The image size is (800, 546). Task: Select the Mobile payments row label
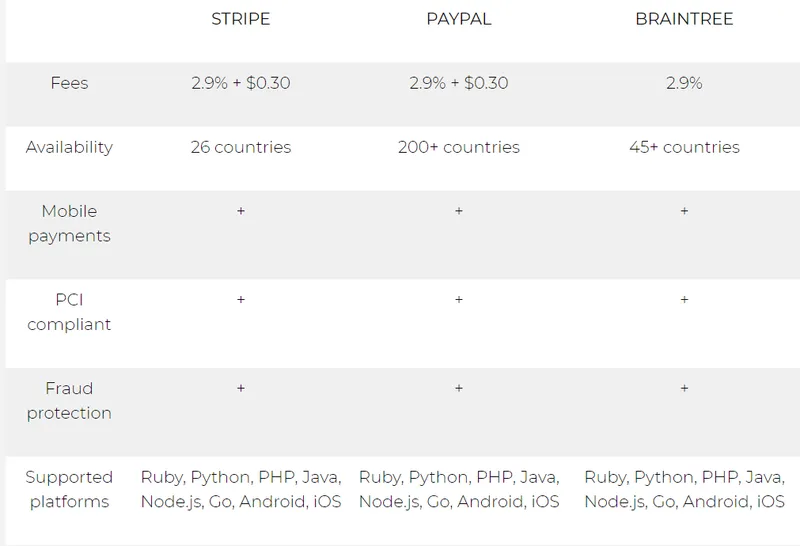coord(69,224)
